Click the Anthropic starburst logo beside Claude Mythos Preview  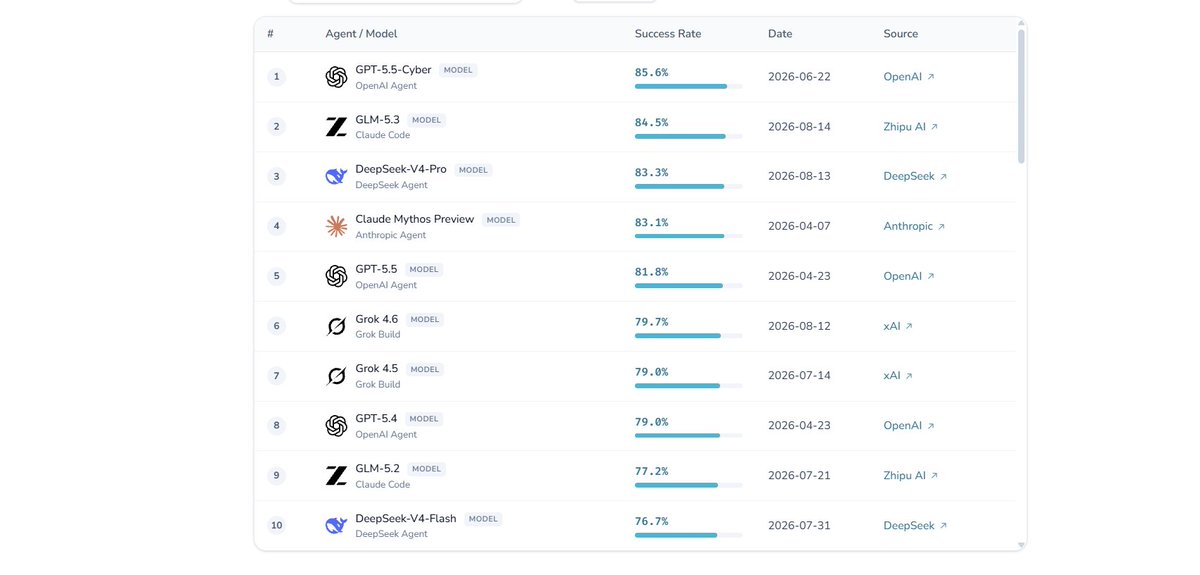coord(336,227)
